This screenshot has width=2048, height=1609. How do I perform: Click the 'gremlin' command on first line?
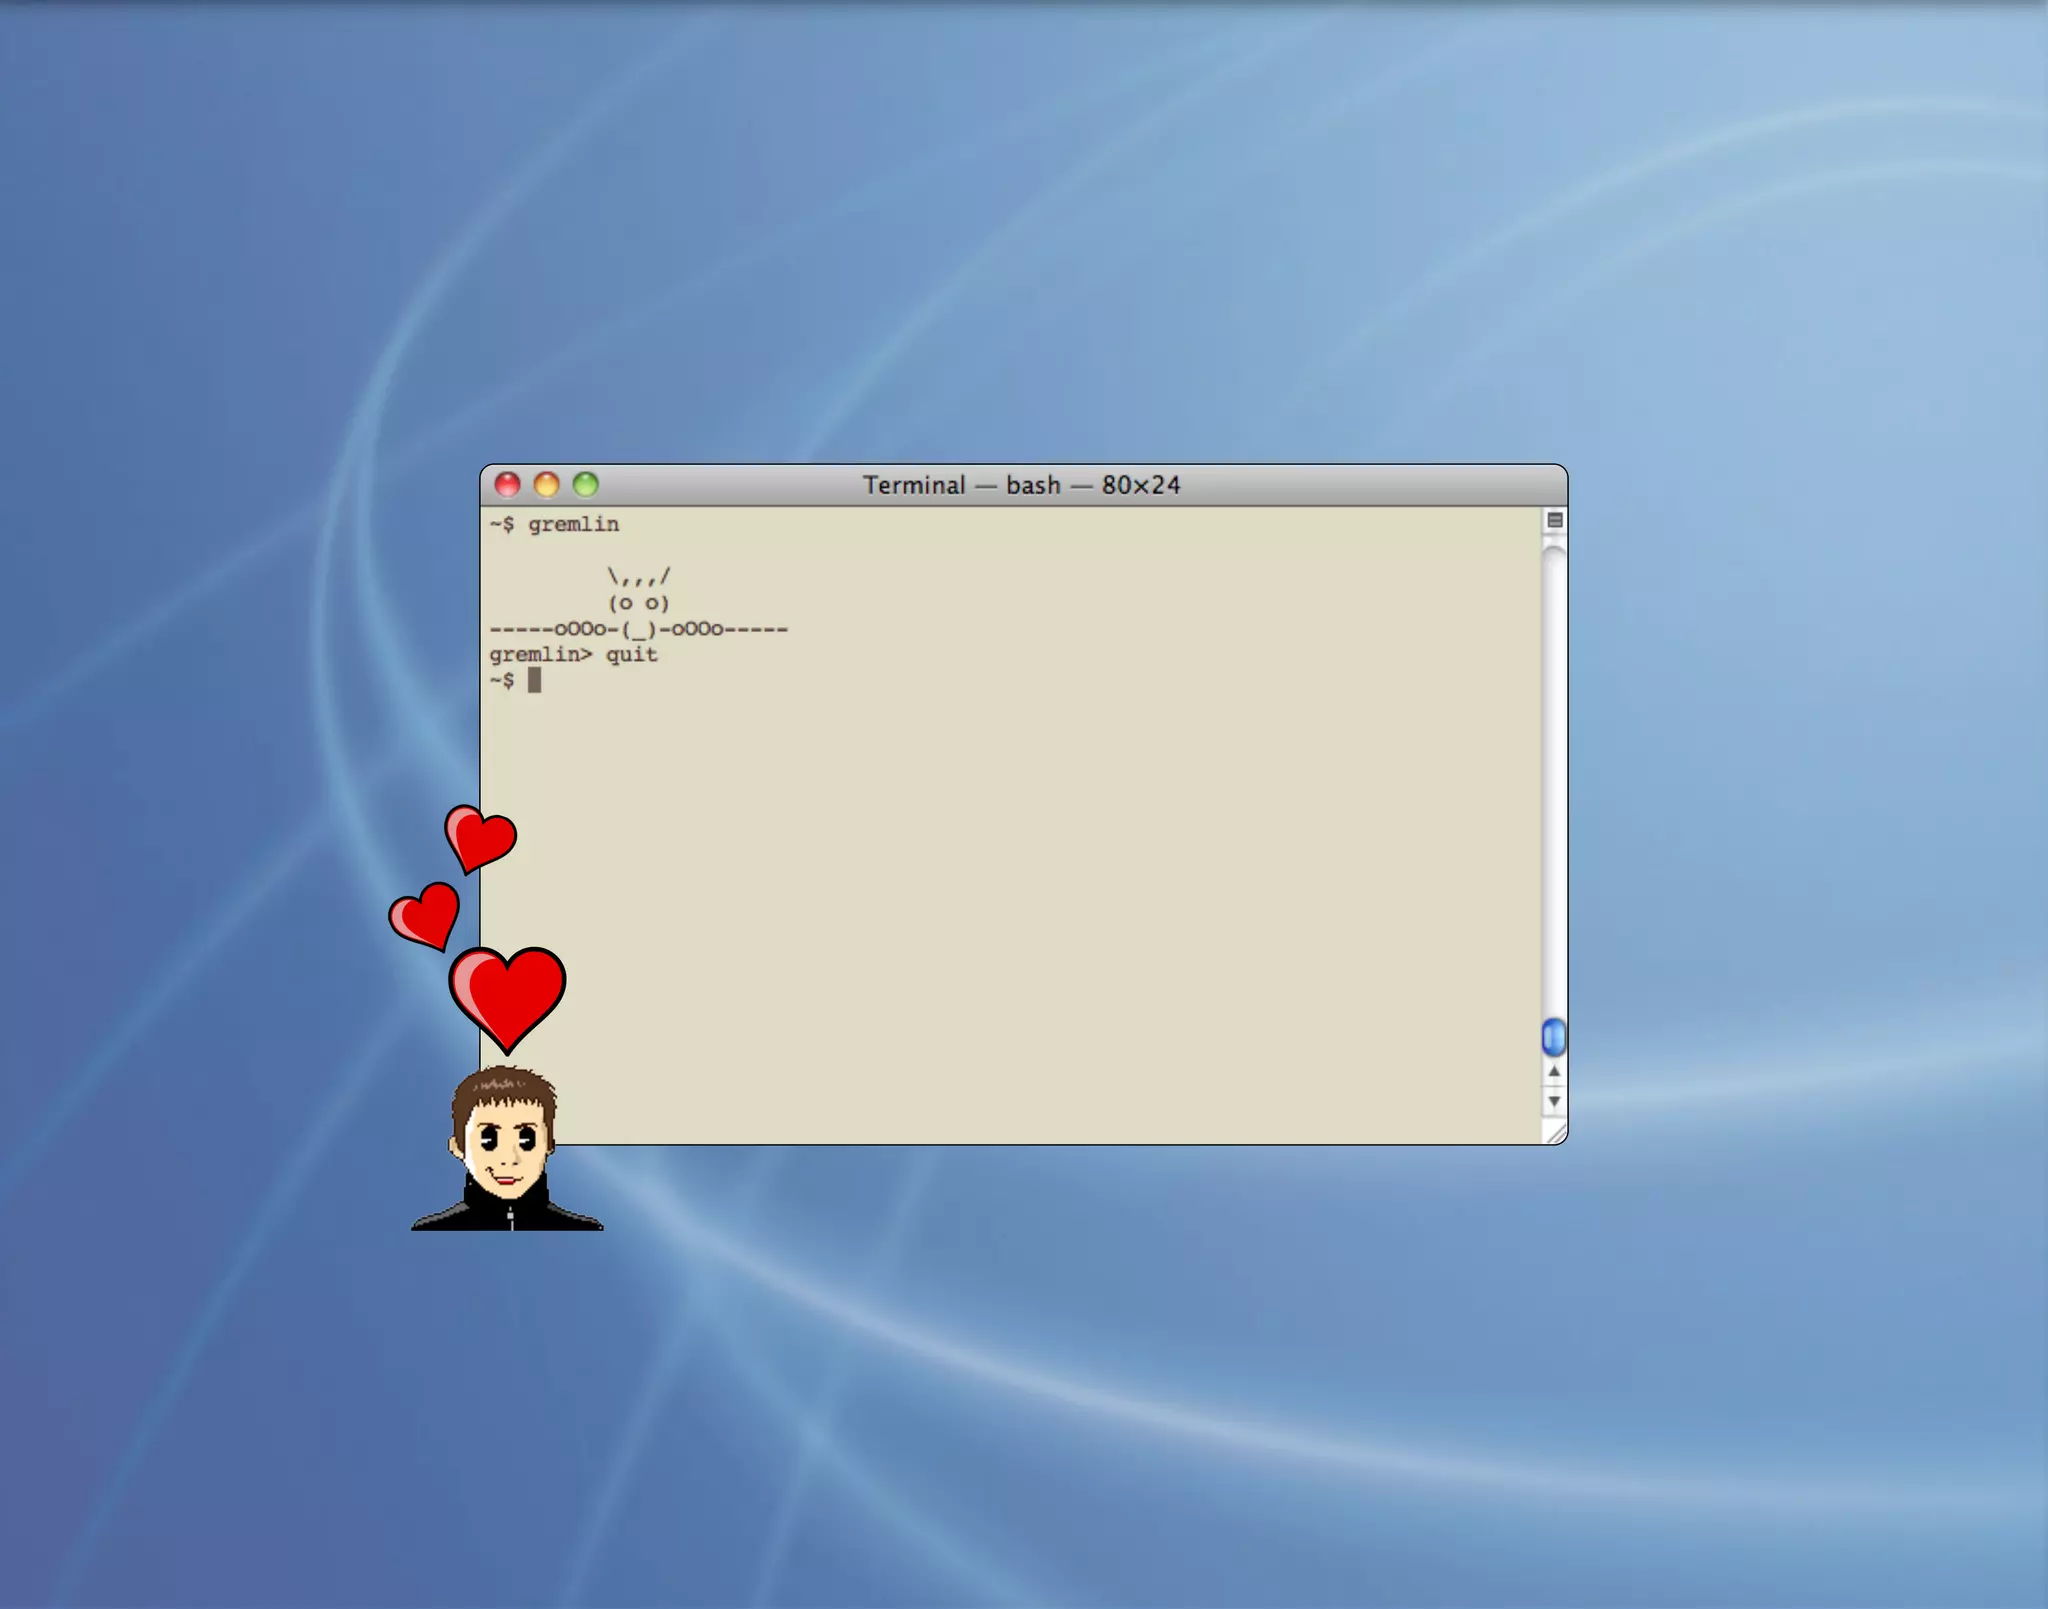(573, 524)
